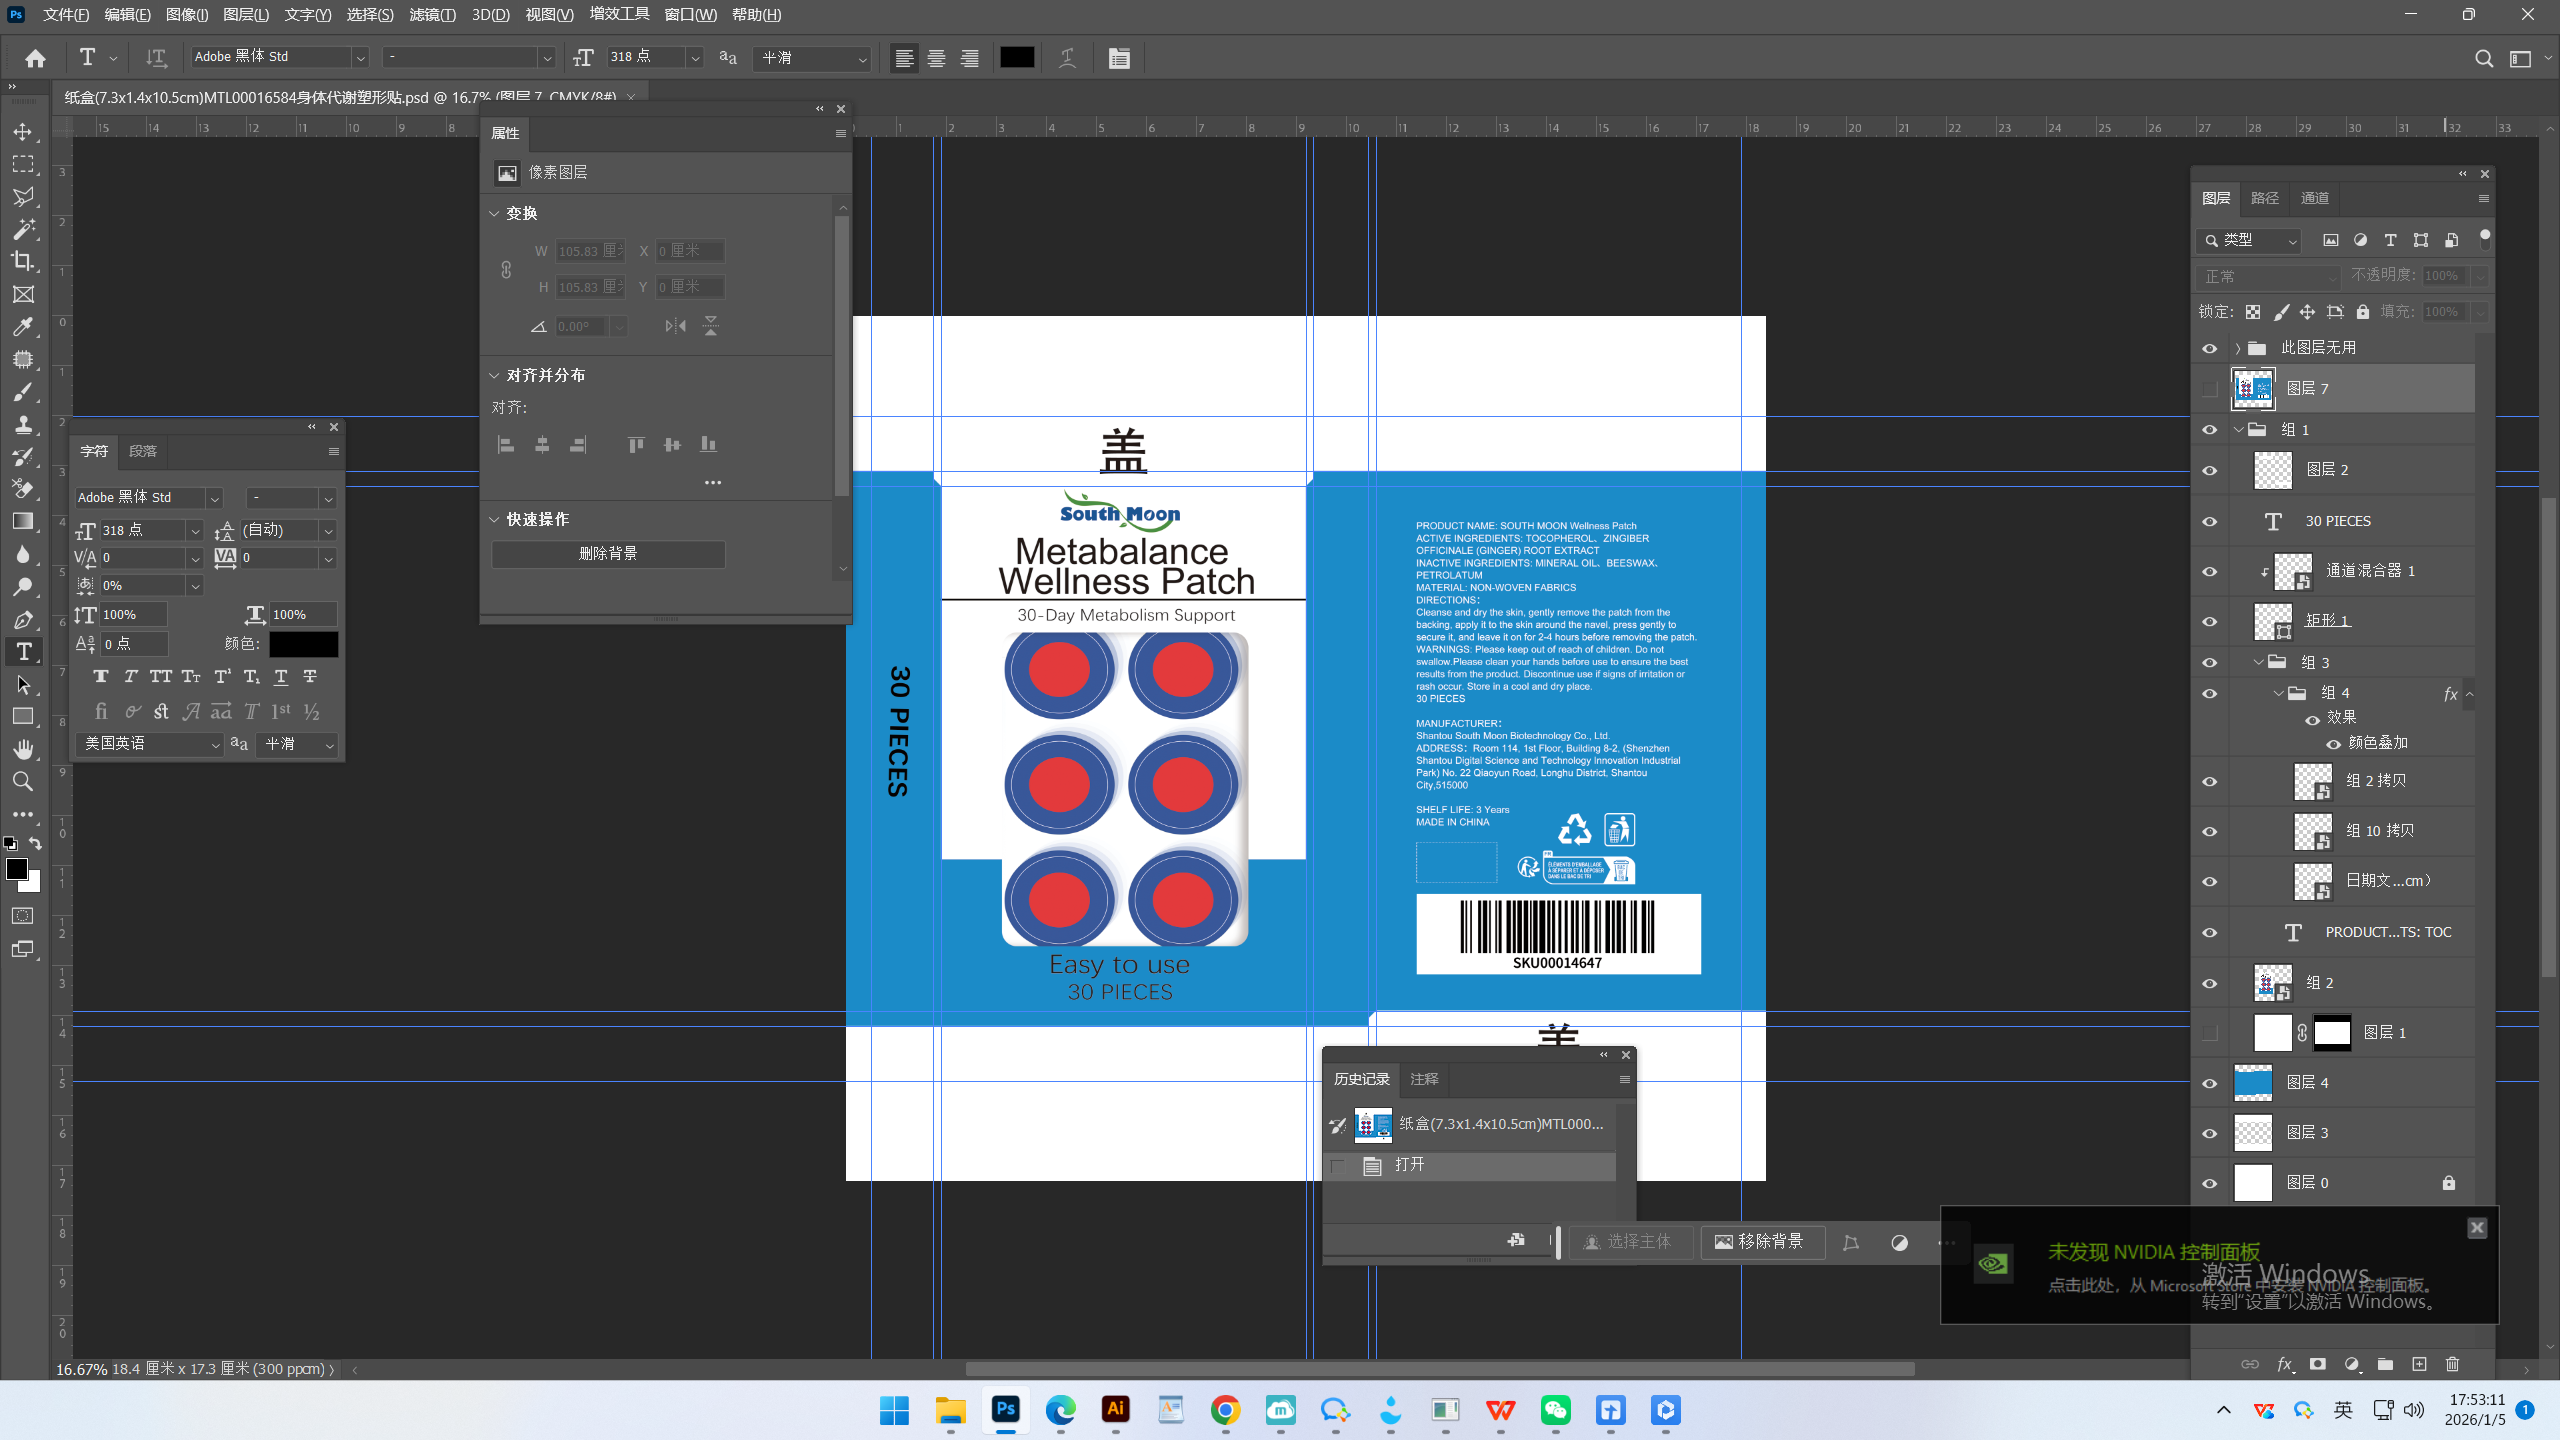Select the Zoom tool in toolbox

click(23, 781)
